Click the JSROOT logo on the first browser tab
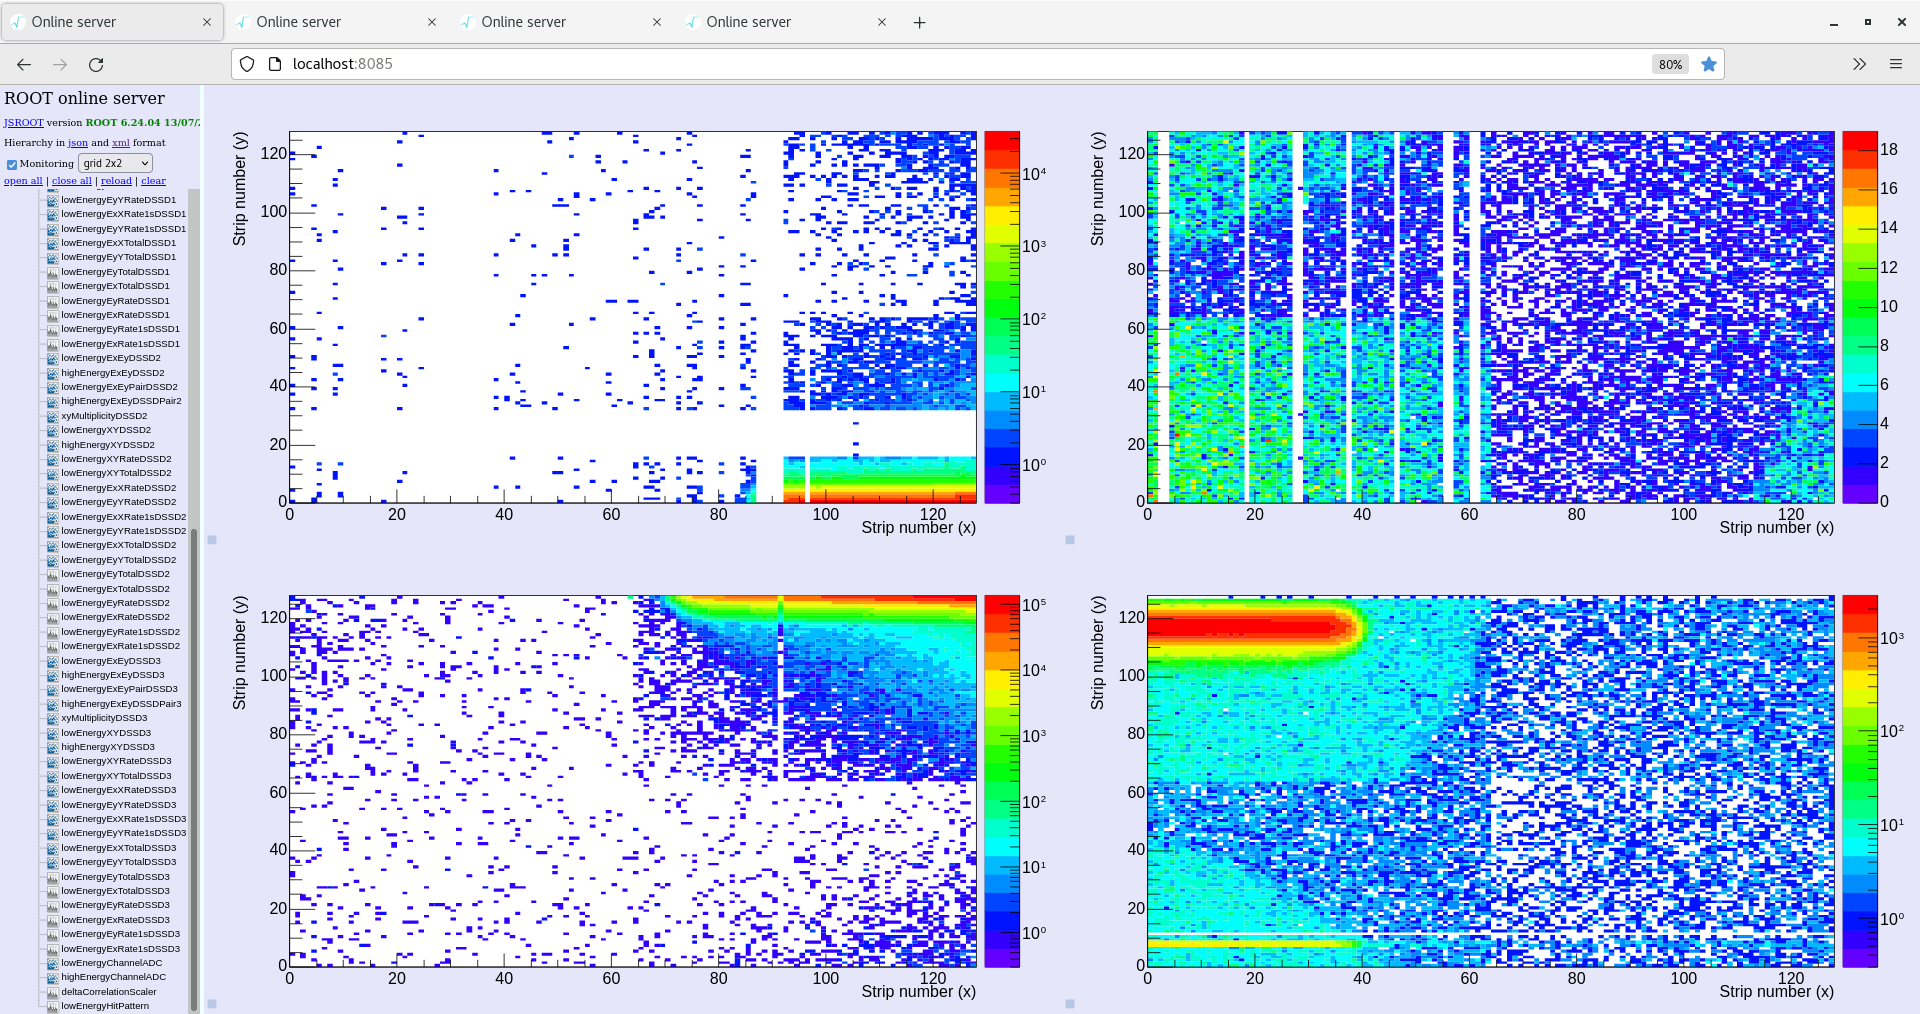The height and width of the screenshot is (1014, 1920). (16, 21)
